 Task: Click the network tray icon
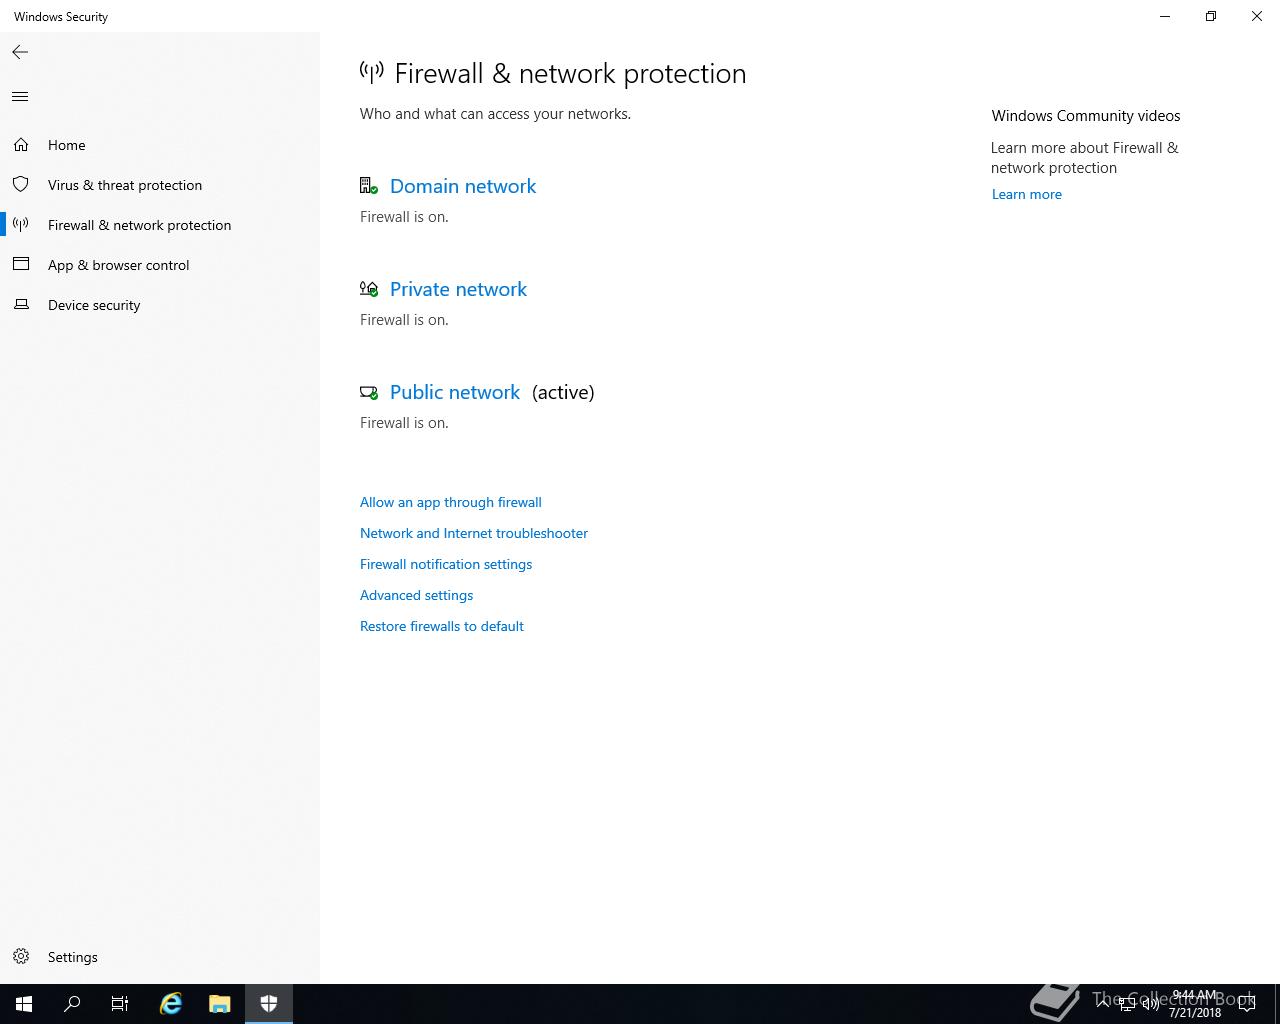(x=1127, y=1004)
